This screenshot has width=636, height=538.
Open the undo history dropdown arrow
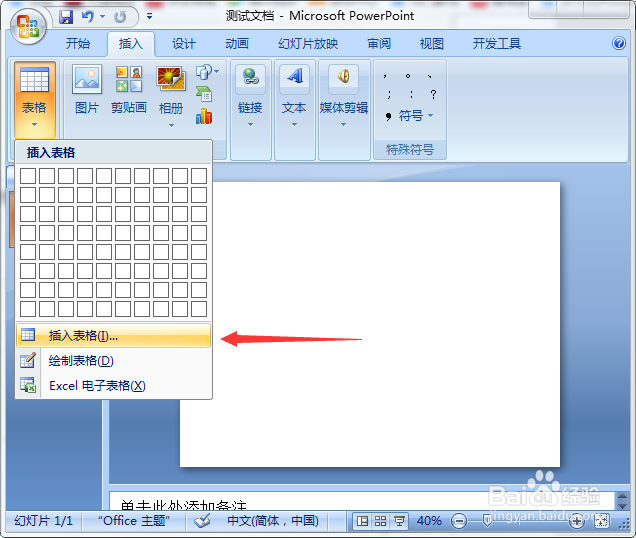pyautogui.click(x=103, y=17)
